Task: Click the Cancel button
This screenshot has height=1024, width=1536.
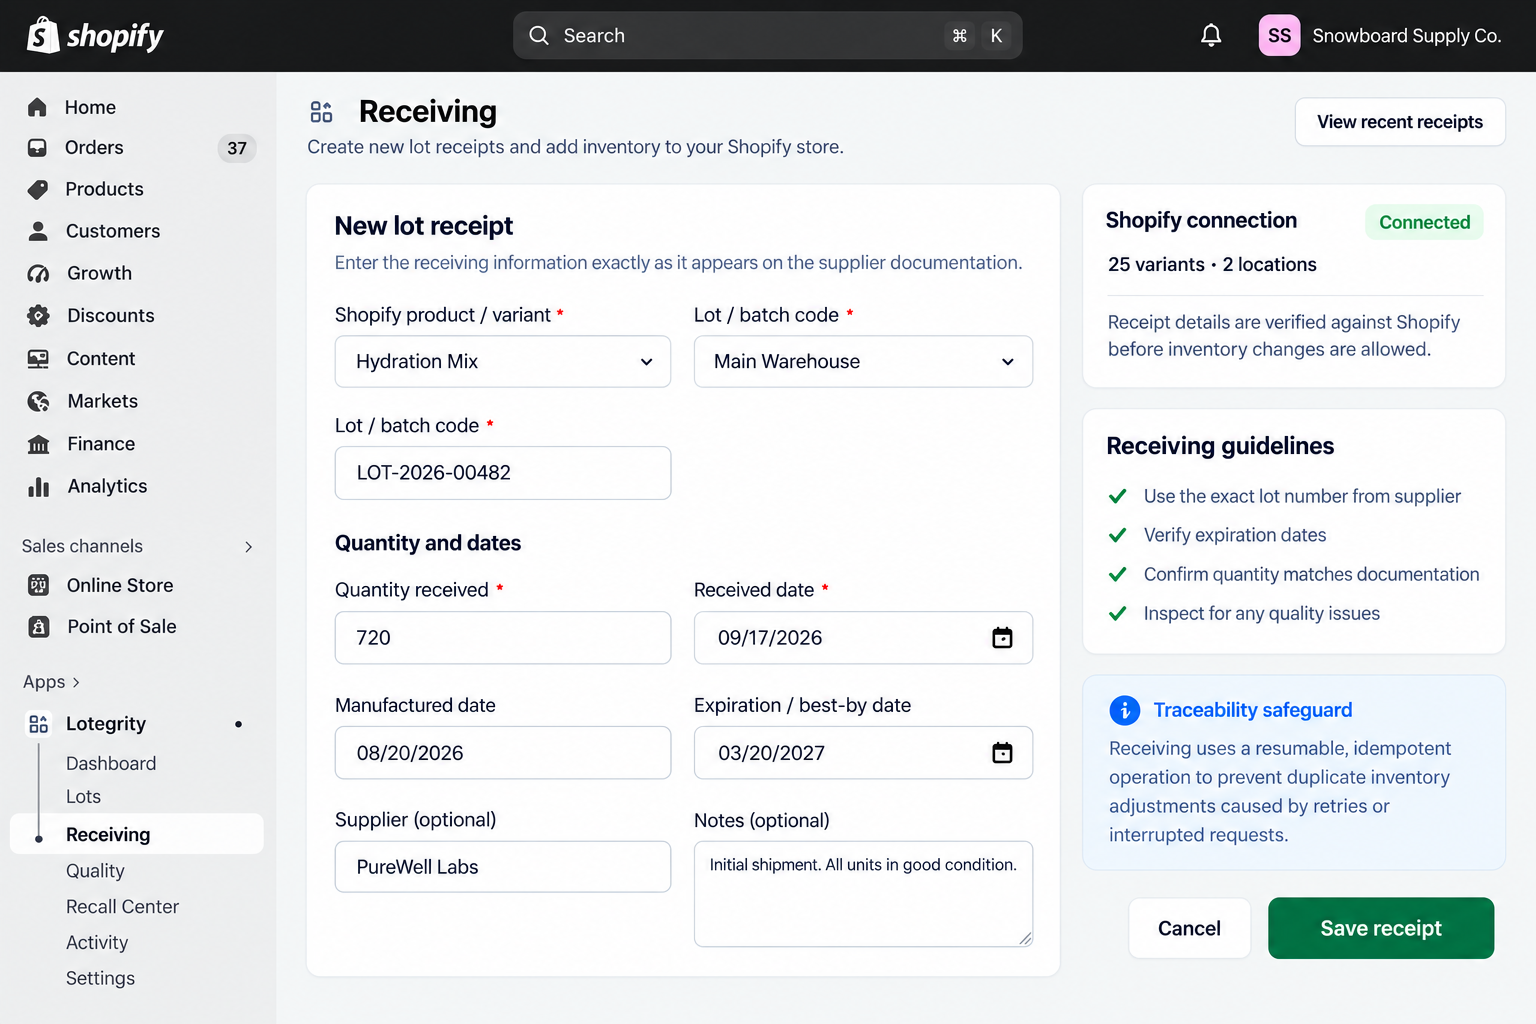Action: (1189, 928)
